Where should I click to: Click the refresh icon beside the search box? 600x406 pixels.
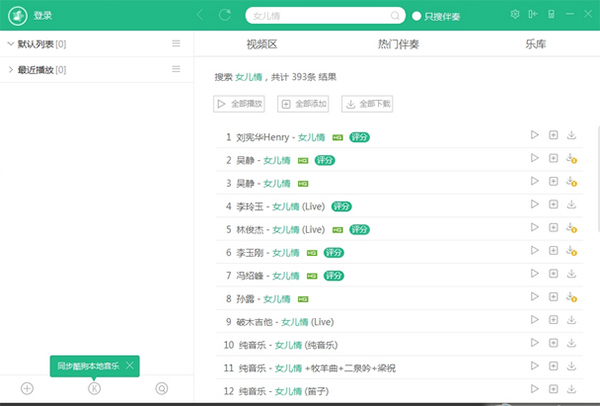pos(225,15)
